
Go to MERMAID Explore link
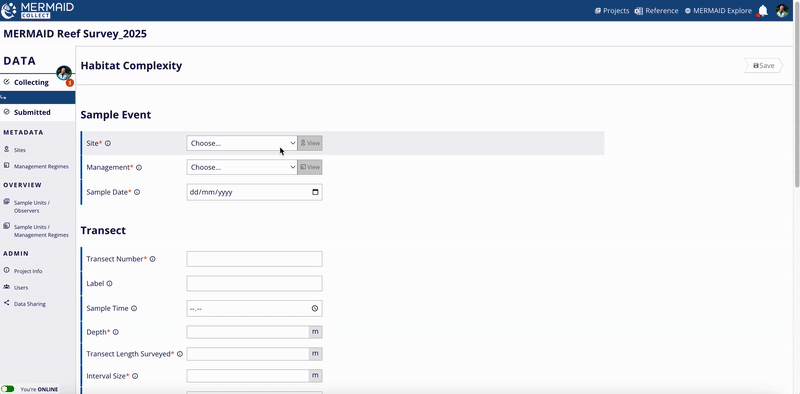pos(718,11)
